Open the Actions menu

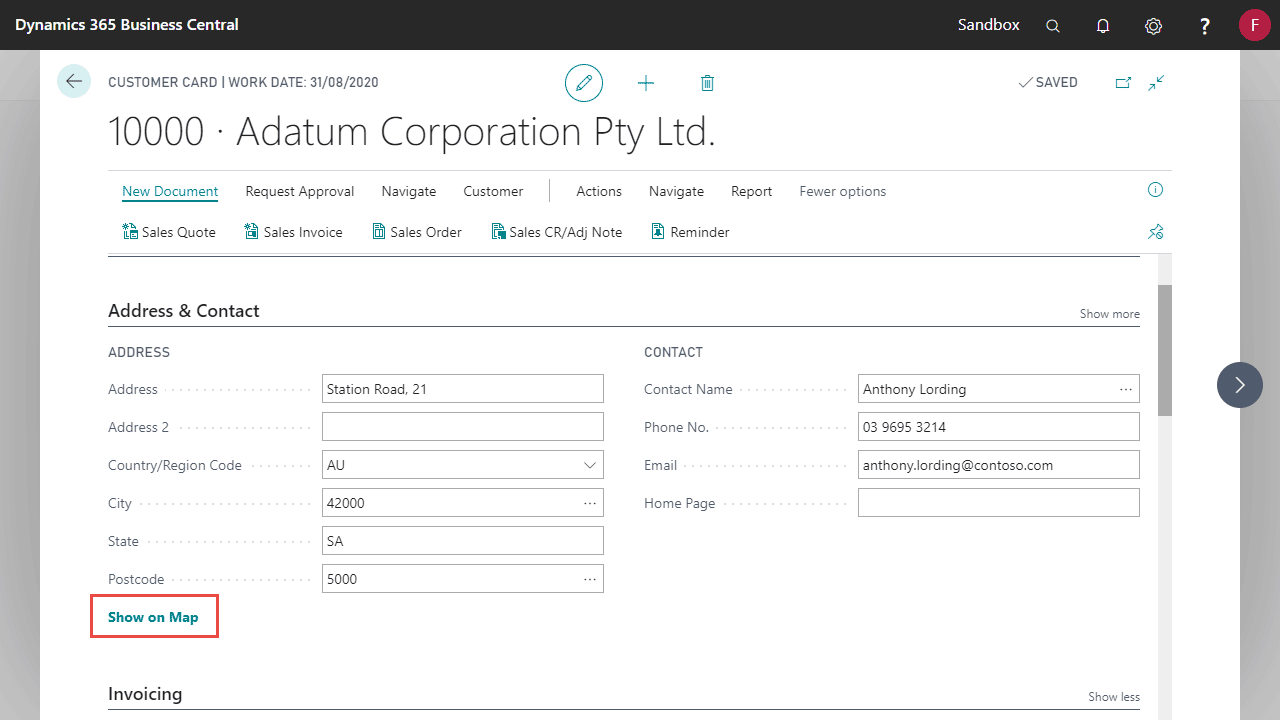pos(599,191)
